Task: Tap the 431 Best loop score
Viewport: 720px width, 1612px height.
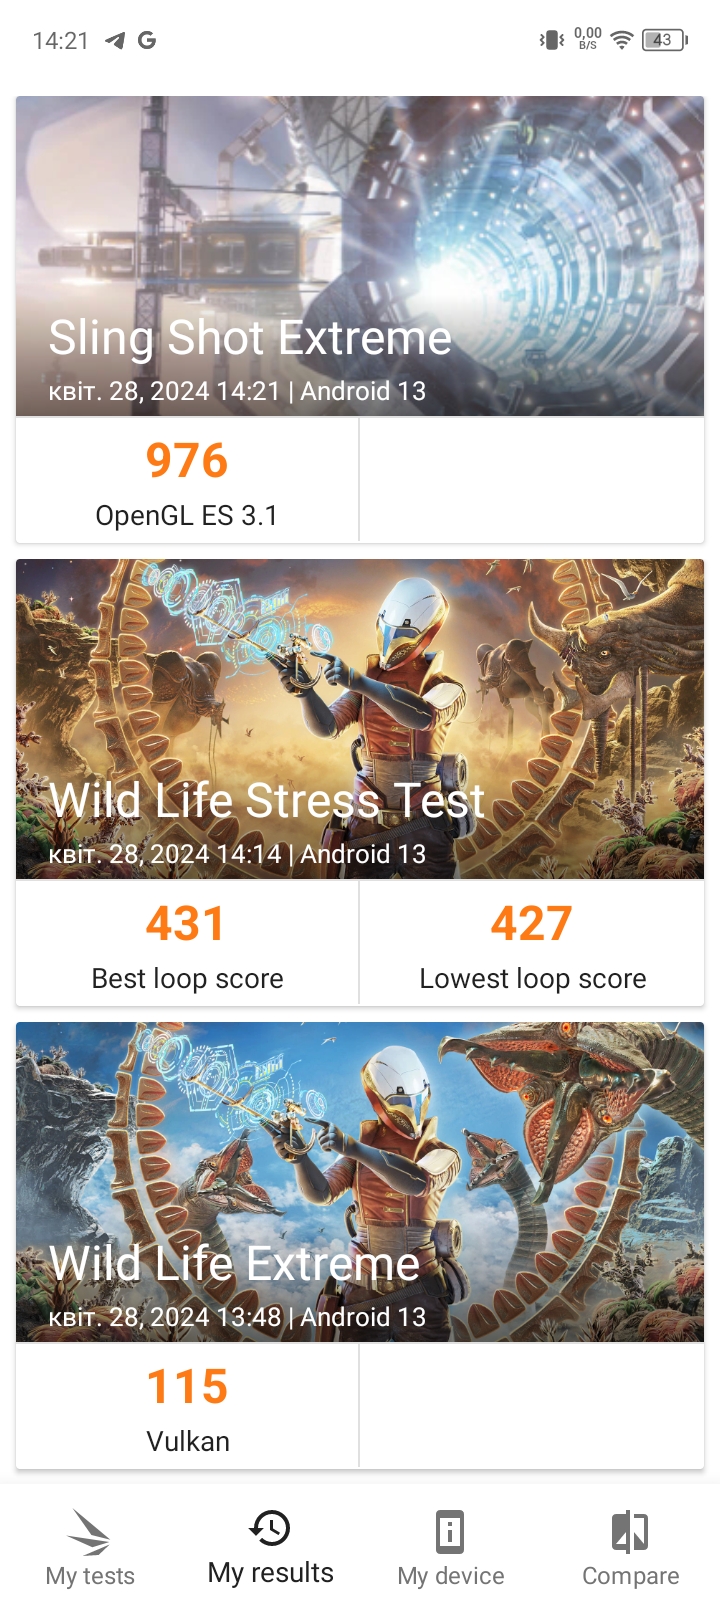Action: pyautogui.click(x=187, y=944)
